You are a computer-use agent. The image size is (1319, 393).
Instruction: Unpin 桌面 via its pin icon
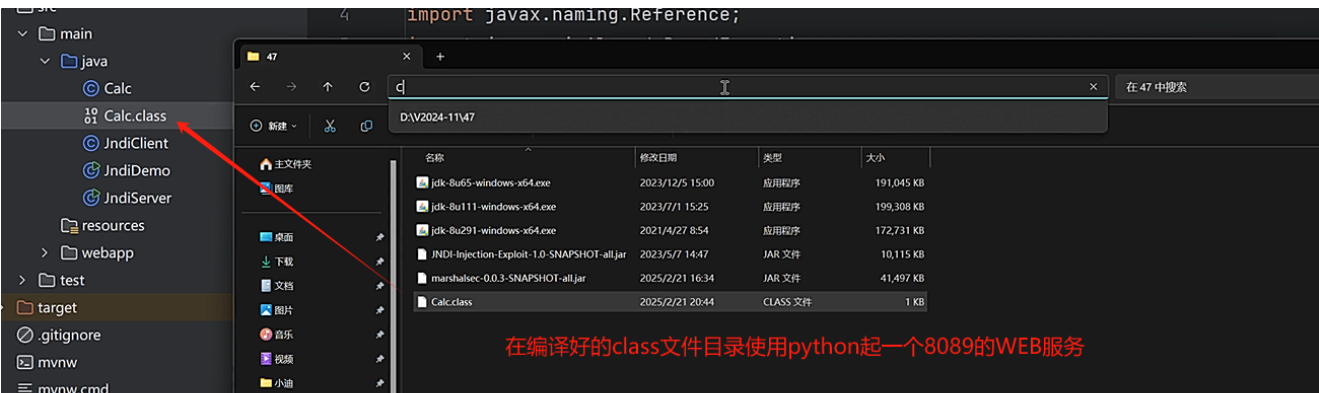[x=379, y=237]
